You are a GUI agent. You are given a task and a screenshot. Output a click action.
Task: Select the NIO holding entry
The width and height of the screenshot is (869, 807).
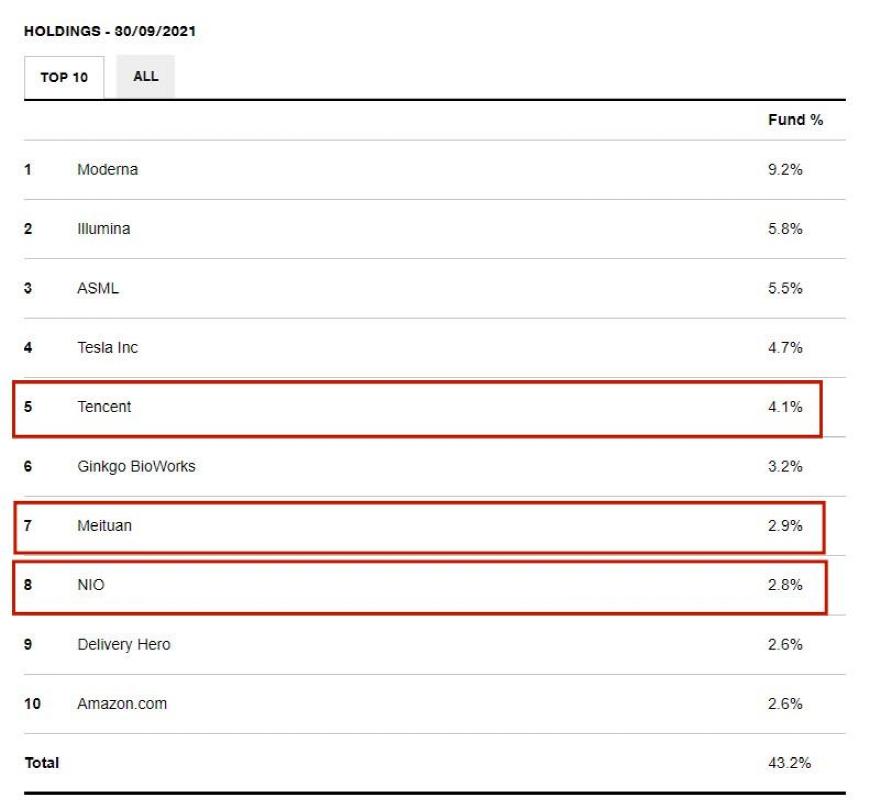pyautogui.click(x=420, y=587)
